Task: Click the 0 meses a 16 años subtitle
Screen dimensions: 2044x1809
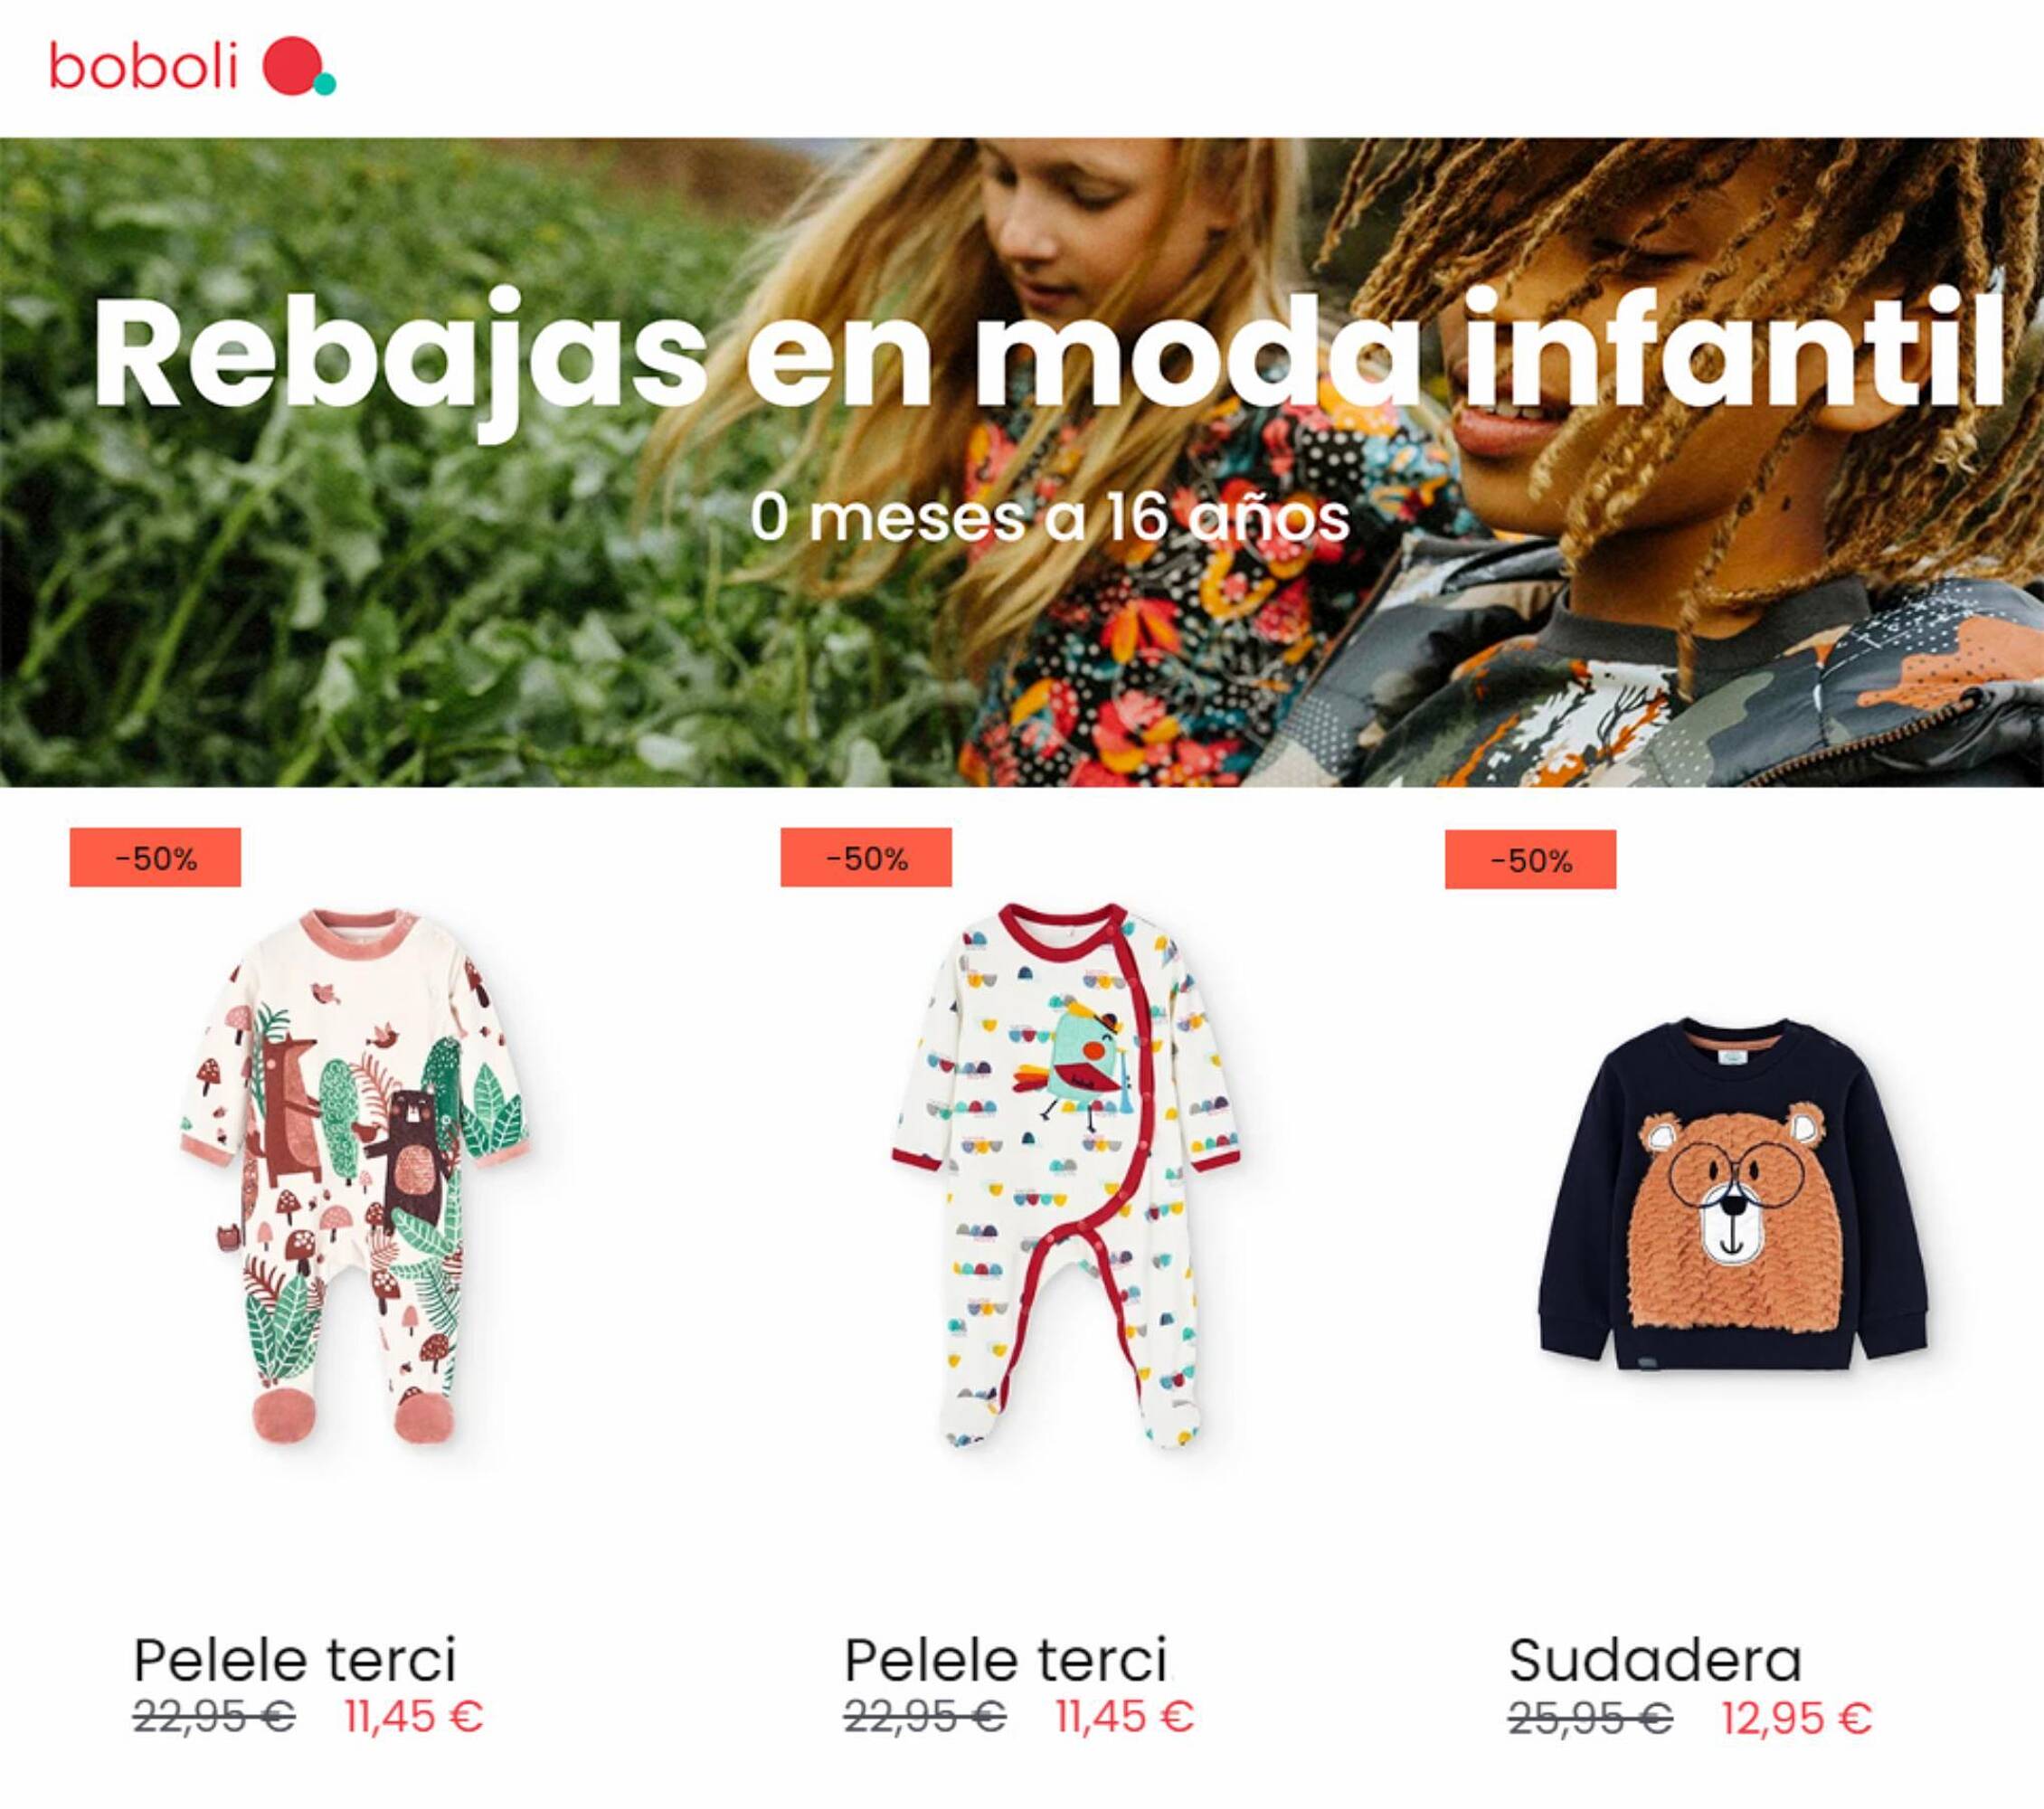Action: [1050, 517]
